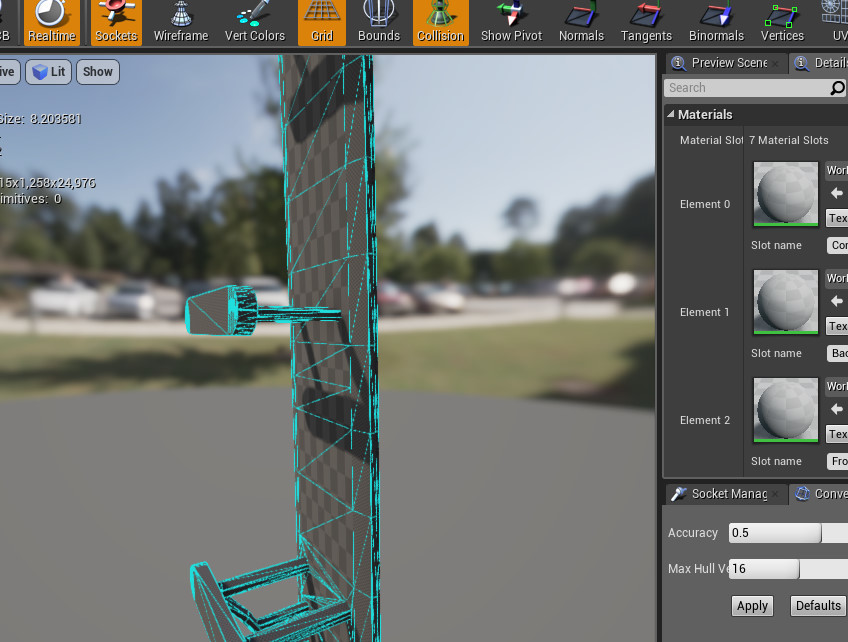Apply the convex decomposition settings

coord(752,606)
